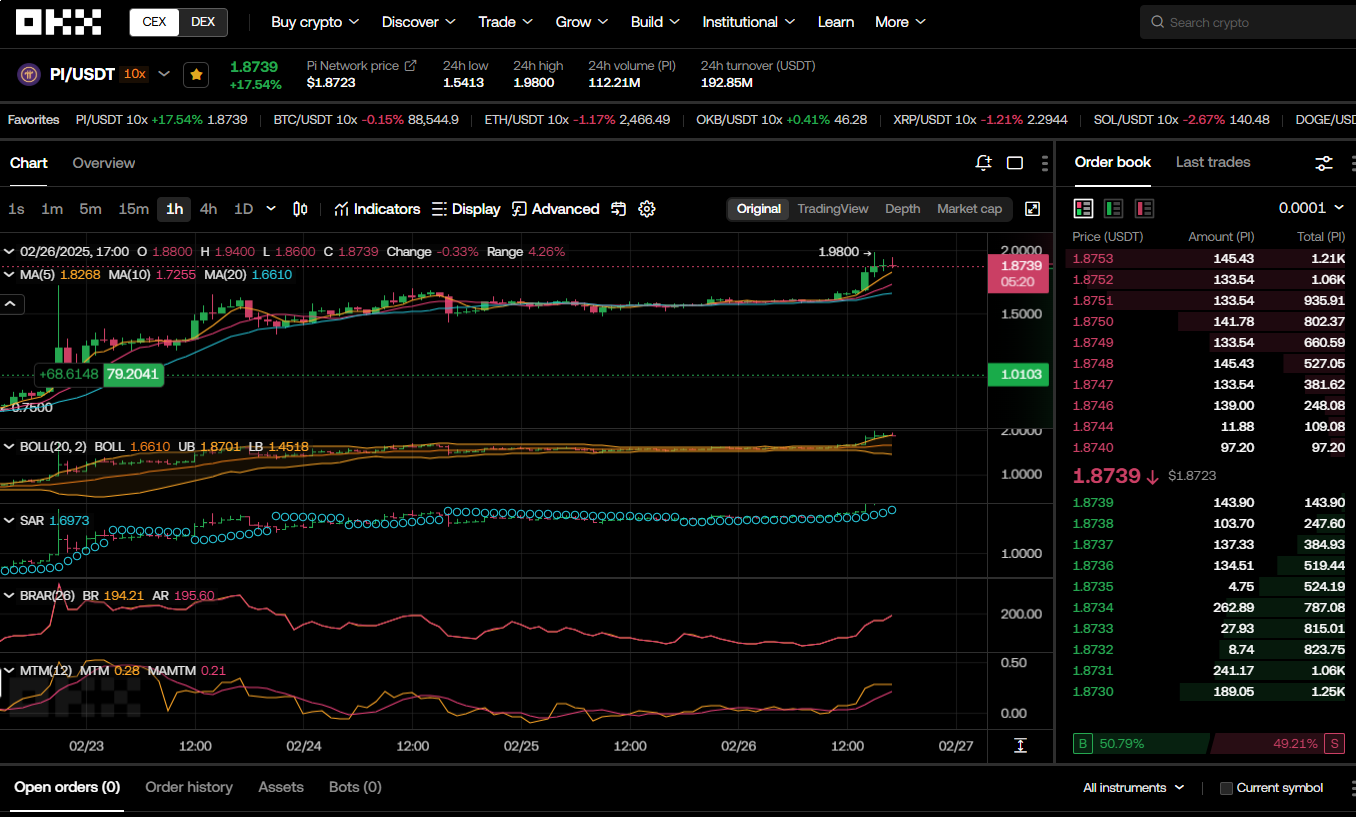Open order book settings sliders icon
This screenshot has width=1356, height=817.
click(1324, 163)
